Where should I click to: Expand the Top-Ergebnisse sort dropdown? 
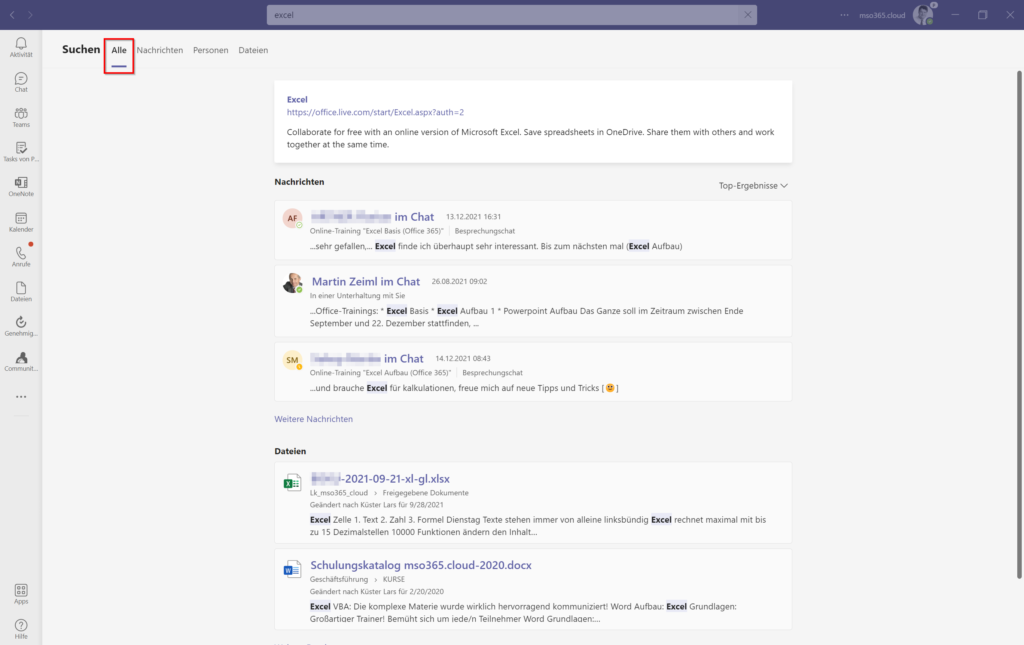click(x=753, y=185)
